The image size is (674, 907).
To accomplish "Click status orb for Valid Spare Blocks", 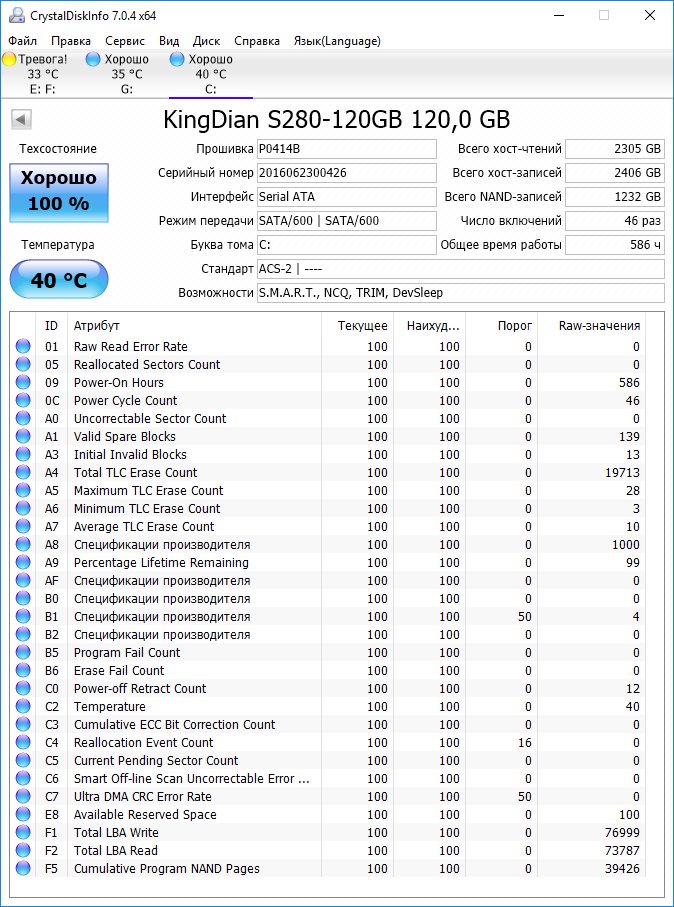I will pos(23,436).
